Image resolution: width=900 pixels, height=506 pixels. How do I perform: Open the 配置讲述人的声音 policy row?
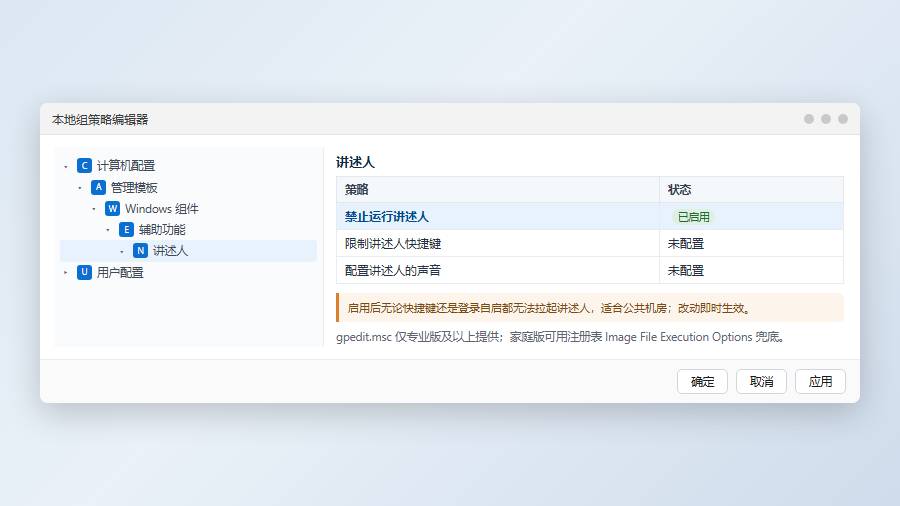coord(589,270)
